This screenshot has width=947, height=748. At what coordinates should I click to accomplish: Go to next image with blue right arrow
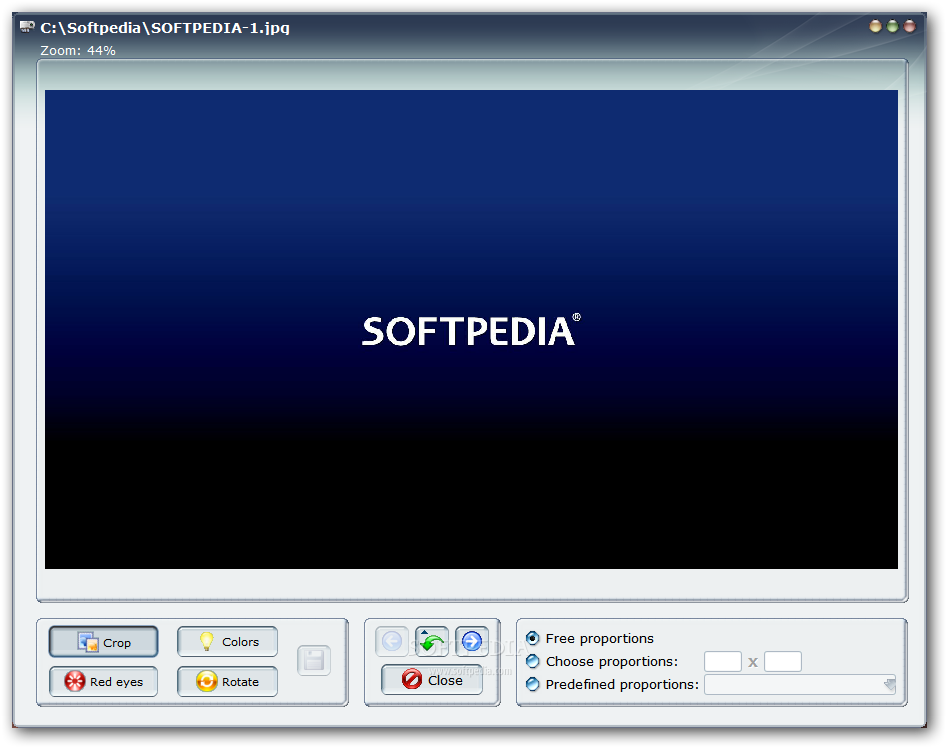tap(472, 641)
